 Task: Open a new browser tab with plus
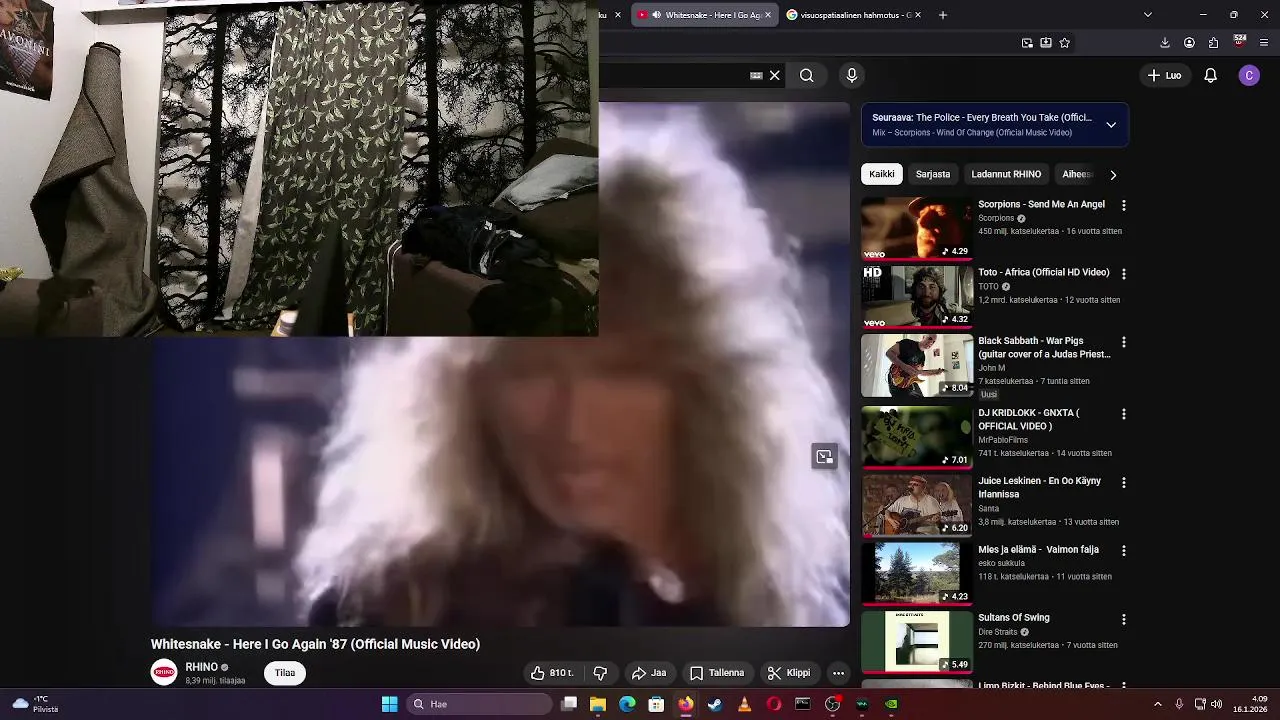pyautogui.click(x=942, y=15)
